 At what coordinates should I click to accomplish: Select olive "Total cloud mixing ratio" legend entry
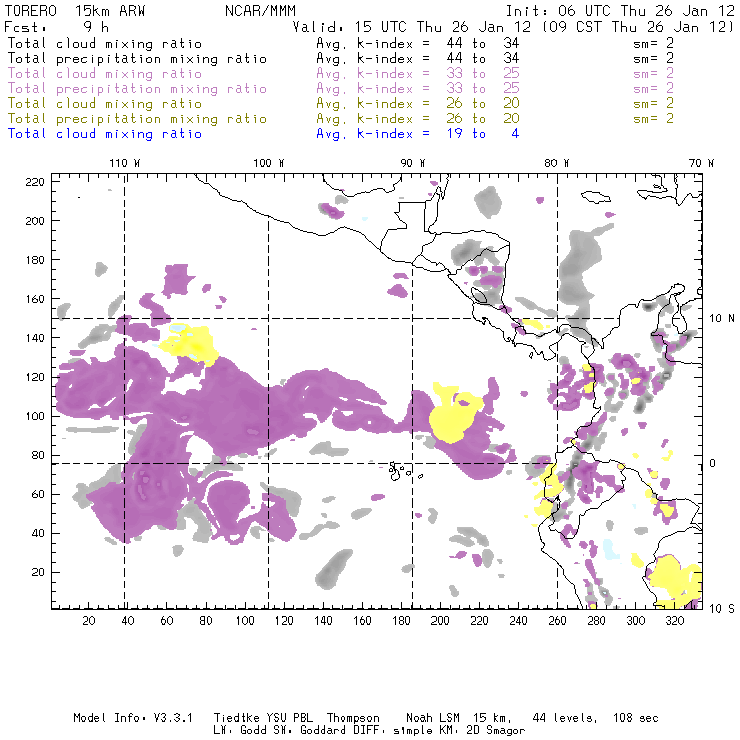click(105, 104)
